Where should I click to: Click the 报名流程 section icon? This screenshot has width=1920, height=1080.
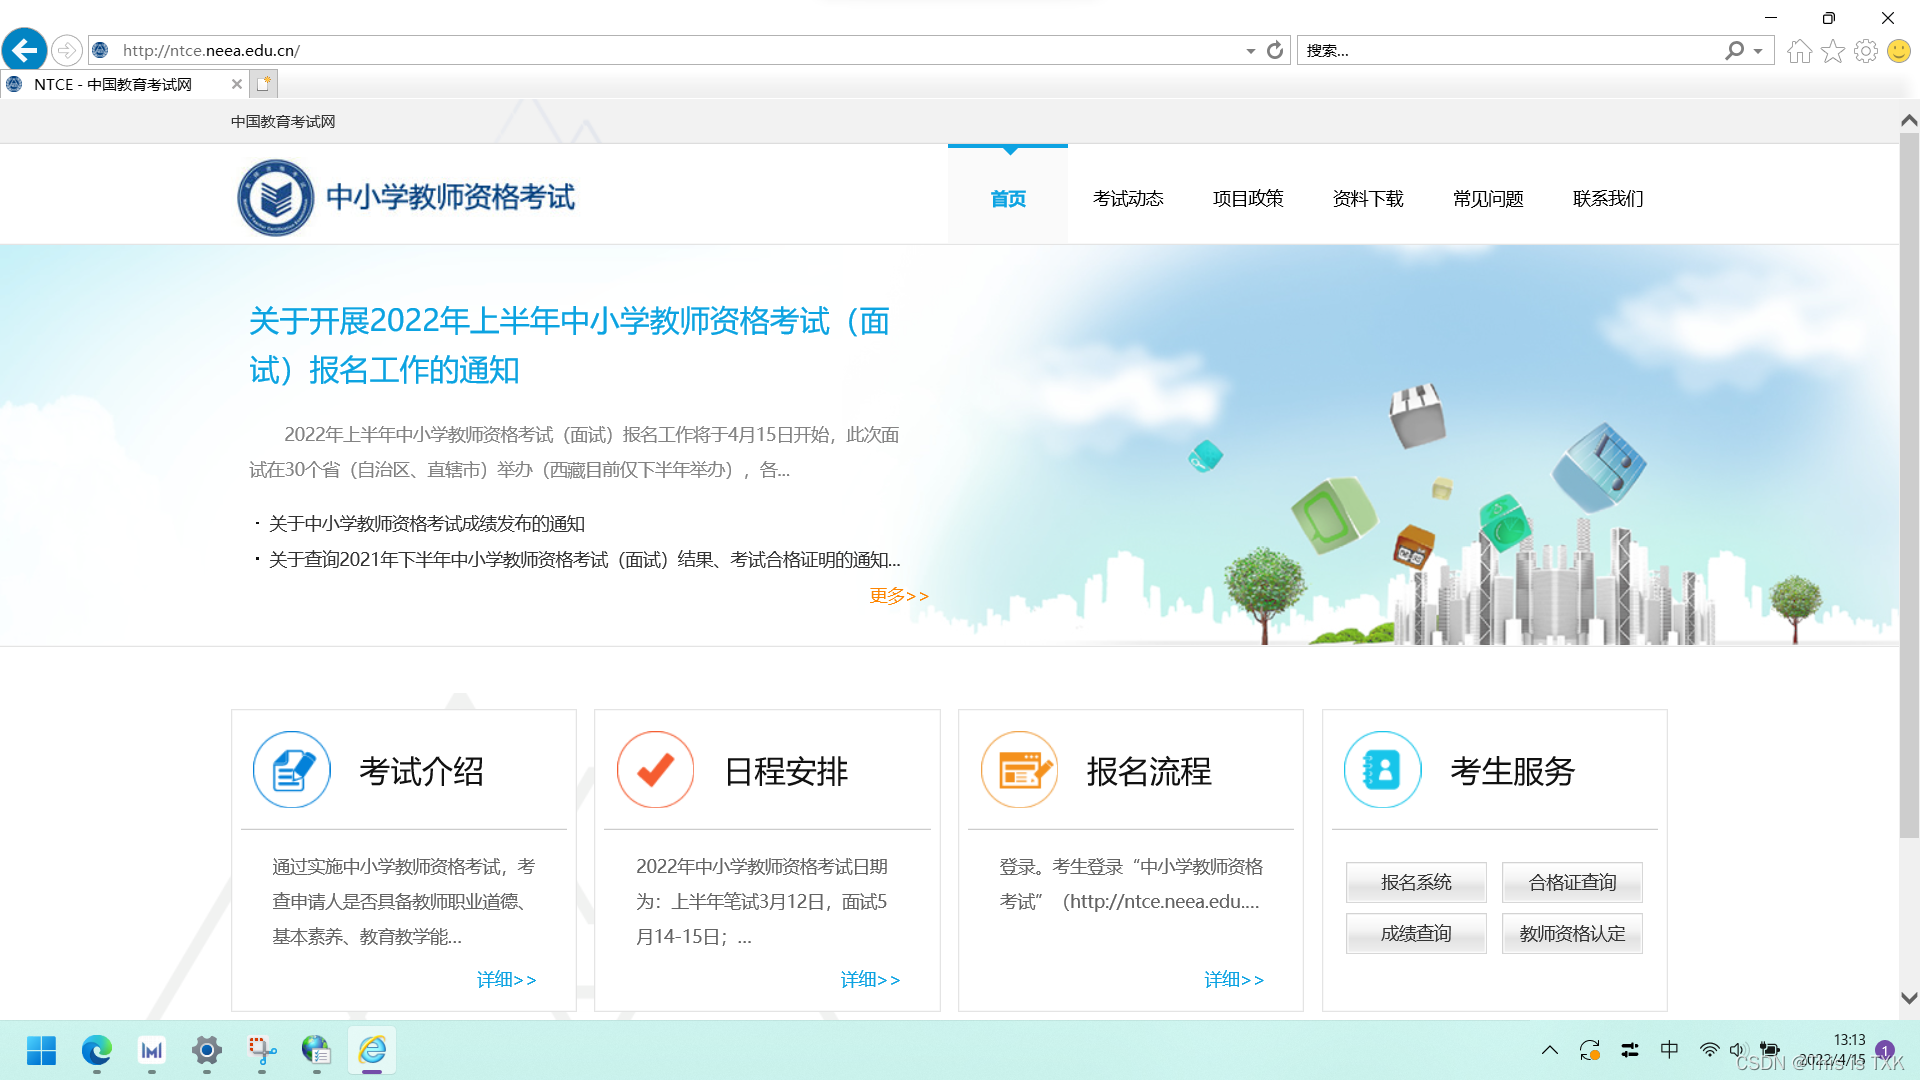tap(1019, 770)
